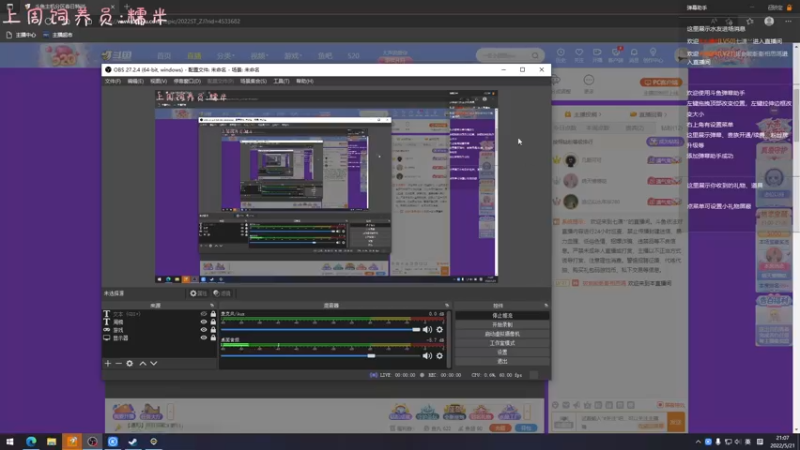Image resolution: width=800 pixels, height=450 pixels.
Task: Open source properties gear in Sources toolbar
Action: (x=130, y=363)
